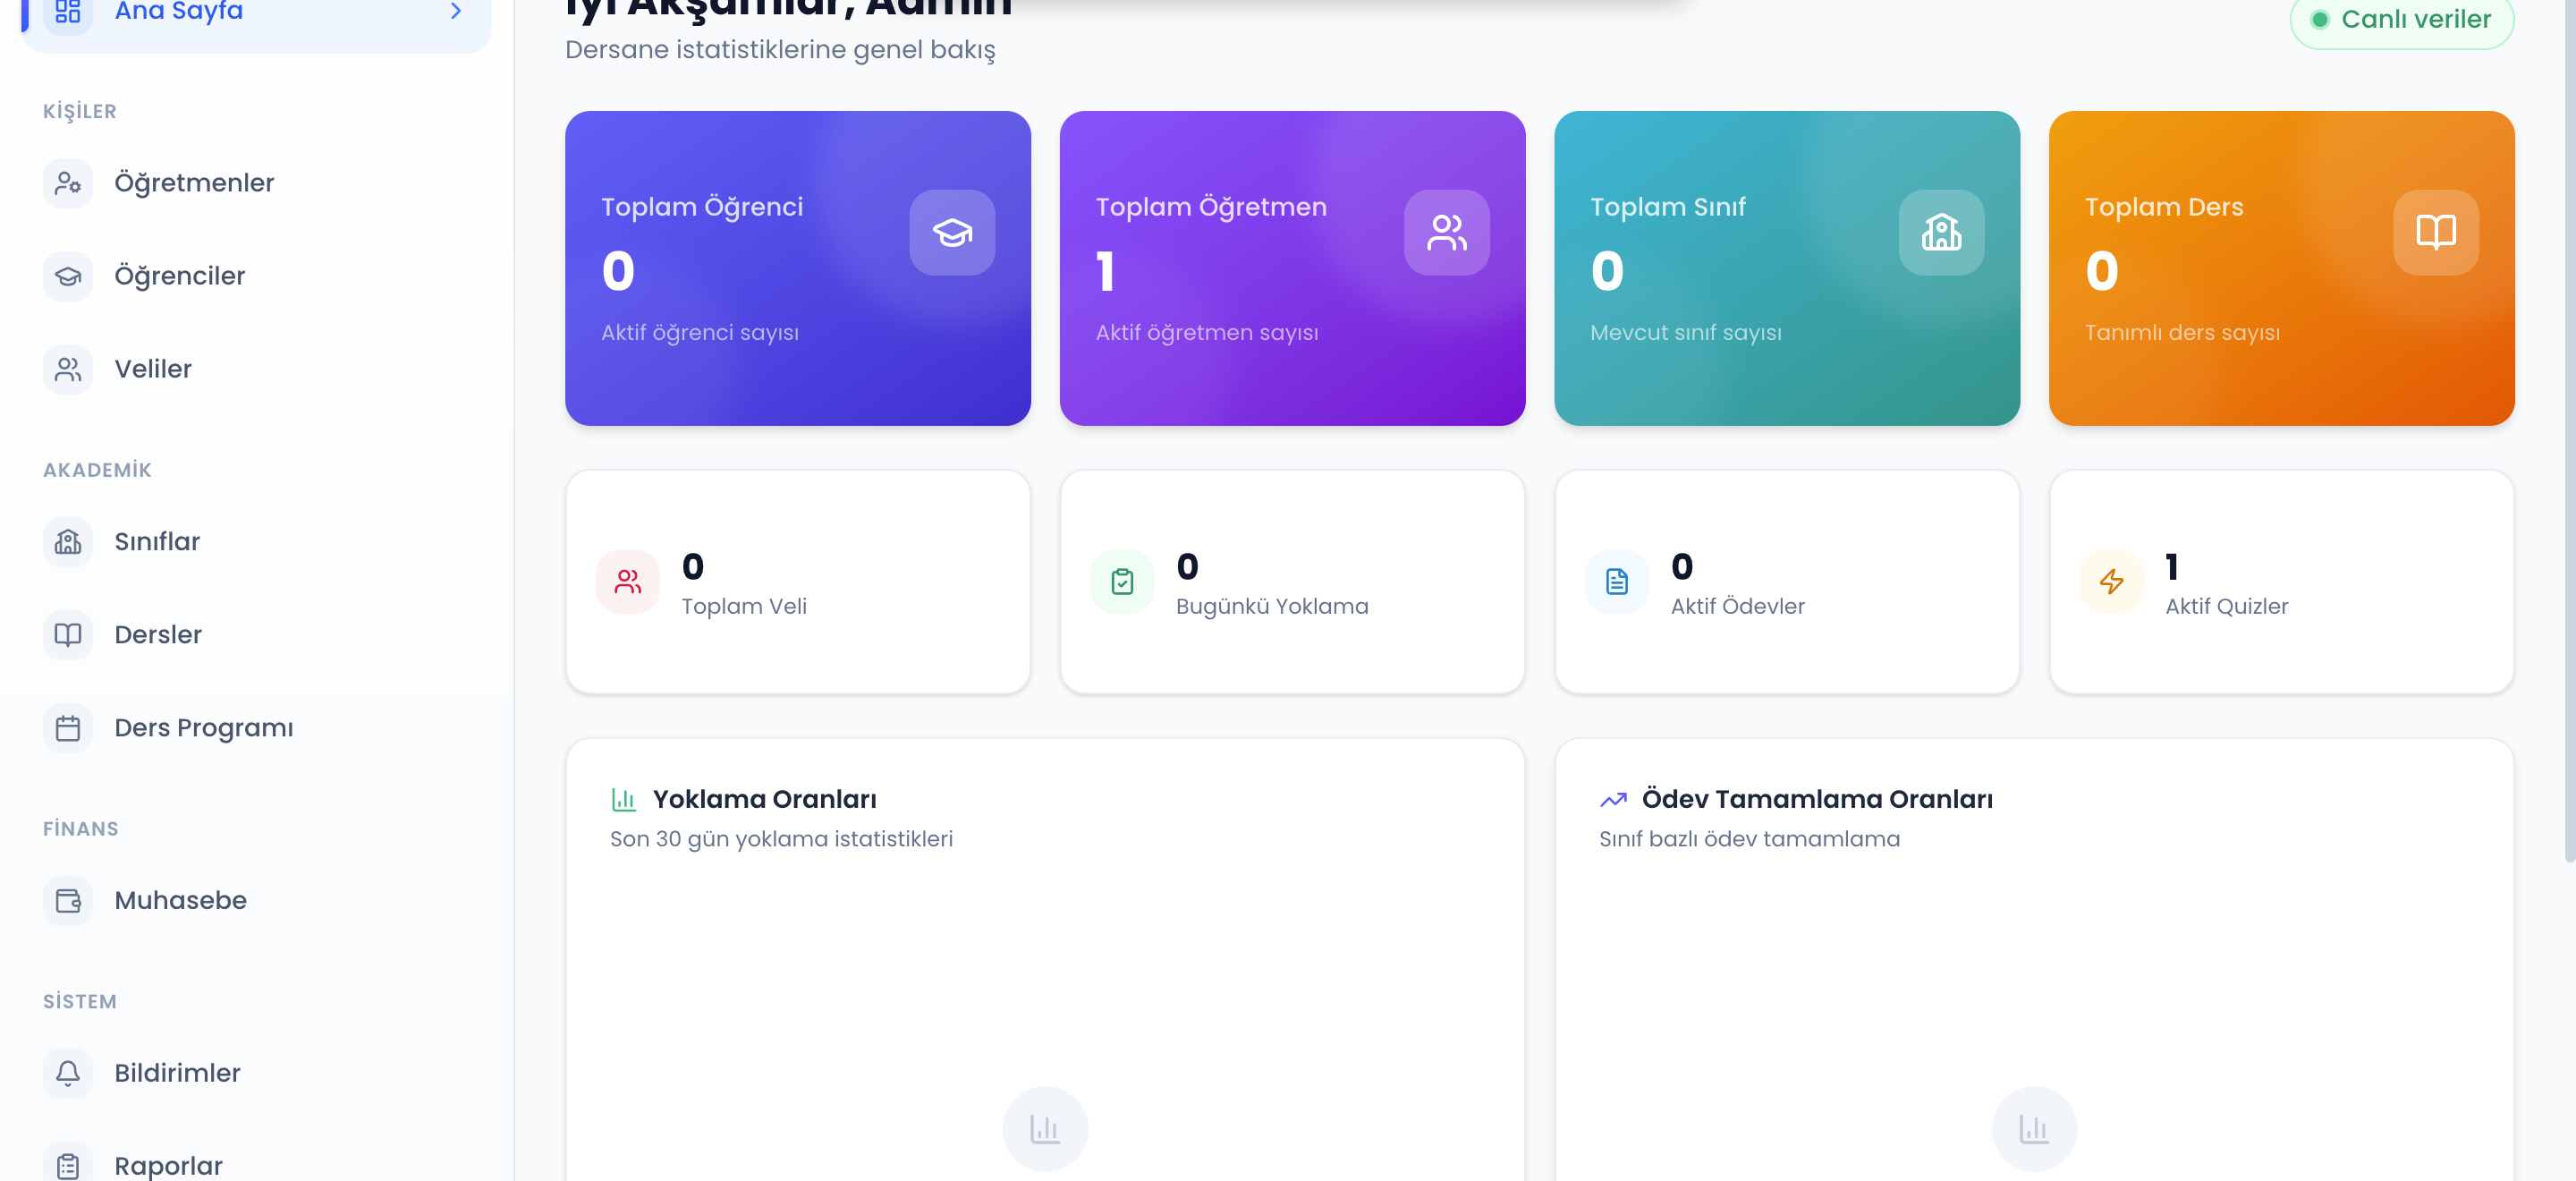Open the Toplam Öğretmen purple card

coord(1292,268)
